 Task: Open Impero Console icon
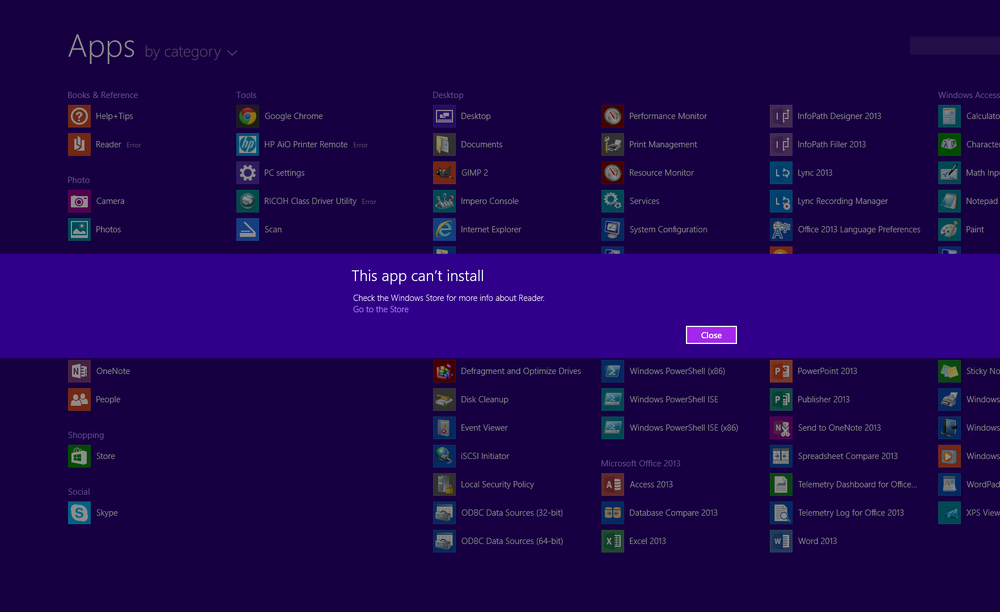444,201
